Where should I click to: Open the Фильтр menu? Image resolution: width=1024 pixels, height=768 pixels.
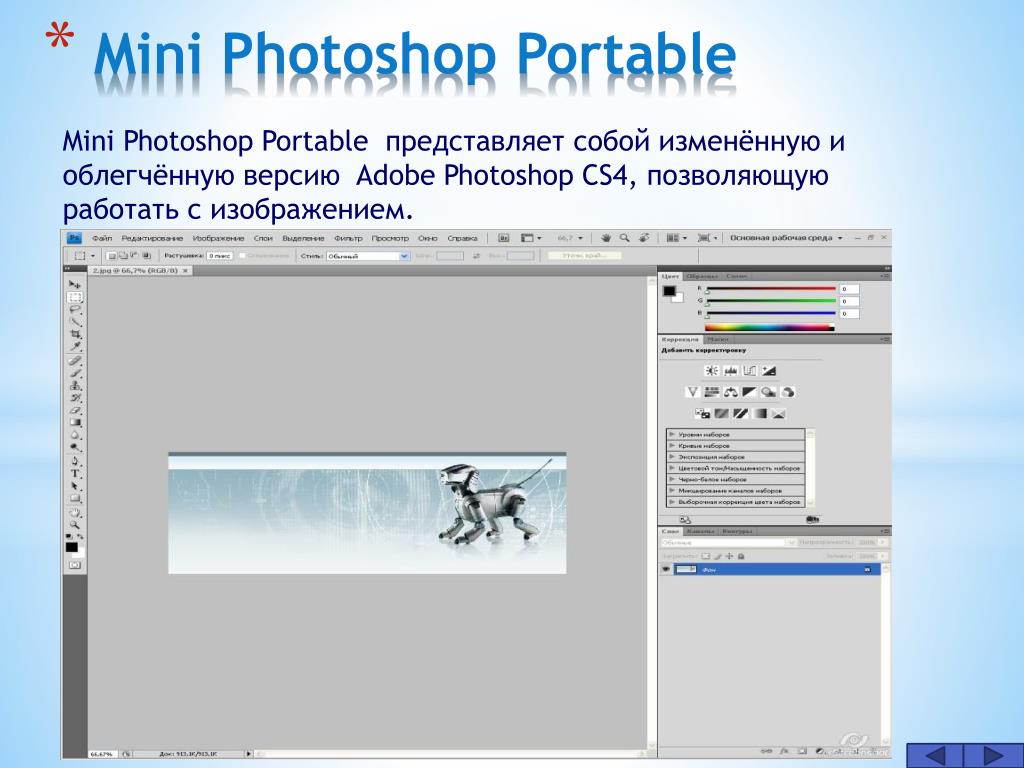click(348, 238)
